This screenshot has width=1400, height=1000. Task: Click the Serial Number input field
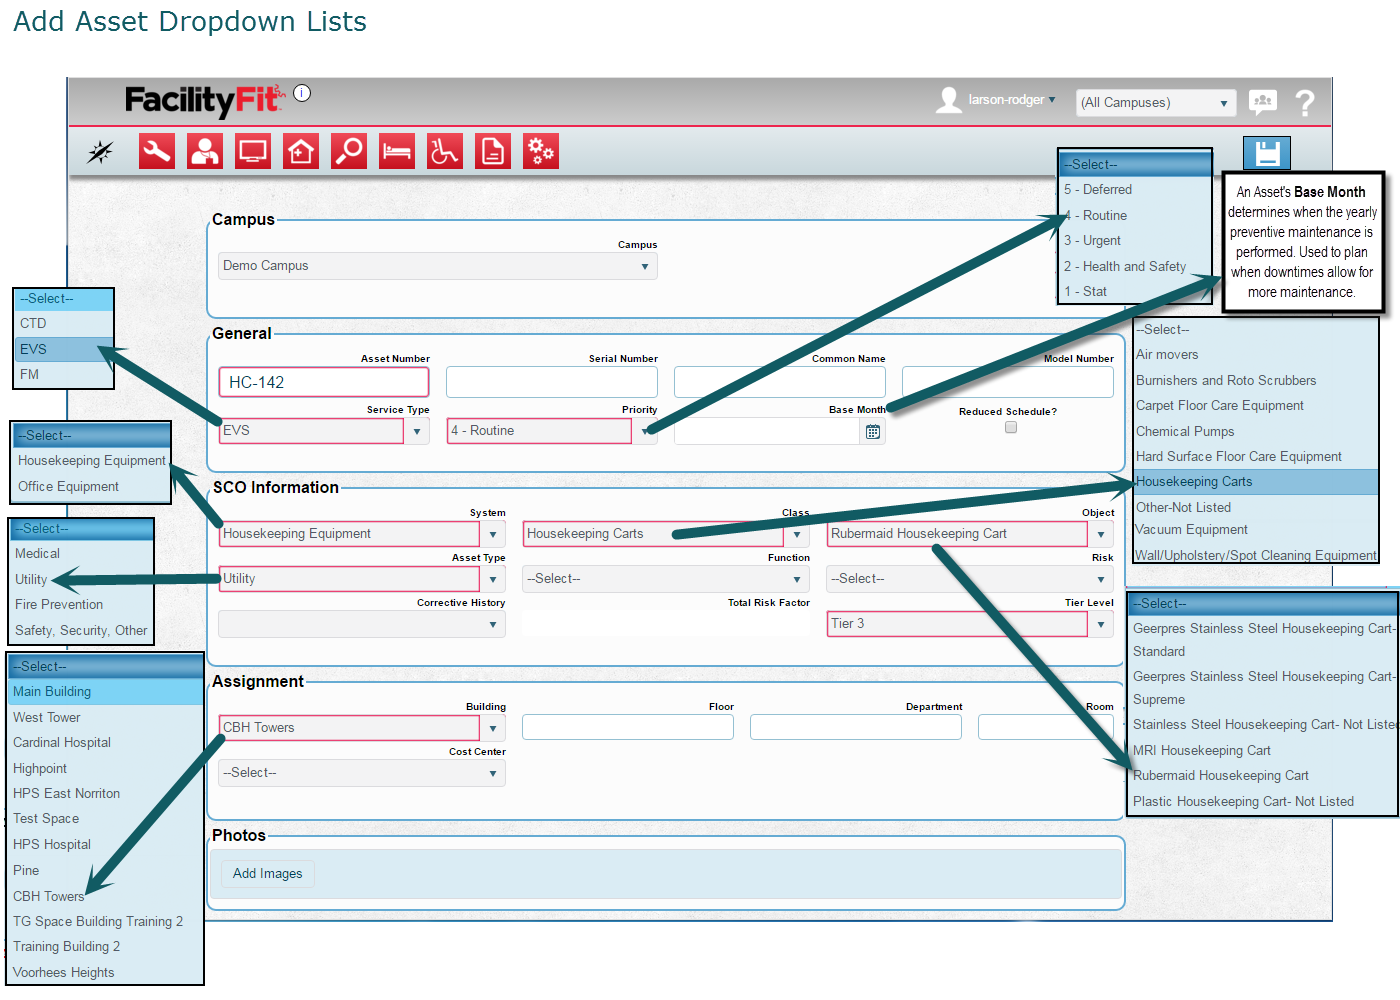click(x=552, y=382)
